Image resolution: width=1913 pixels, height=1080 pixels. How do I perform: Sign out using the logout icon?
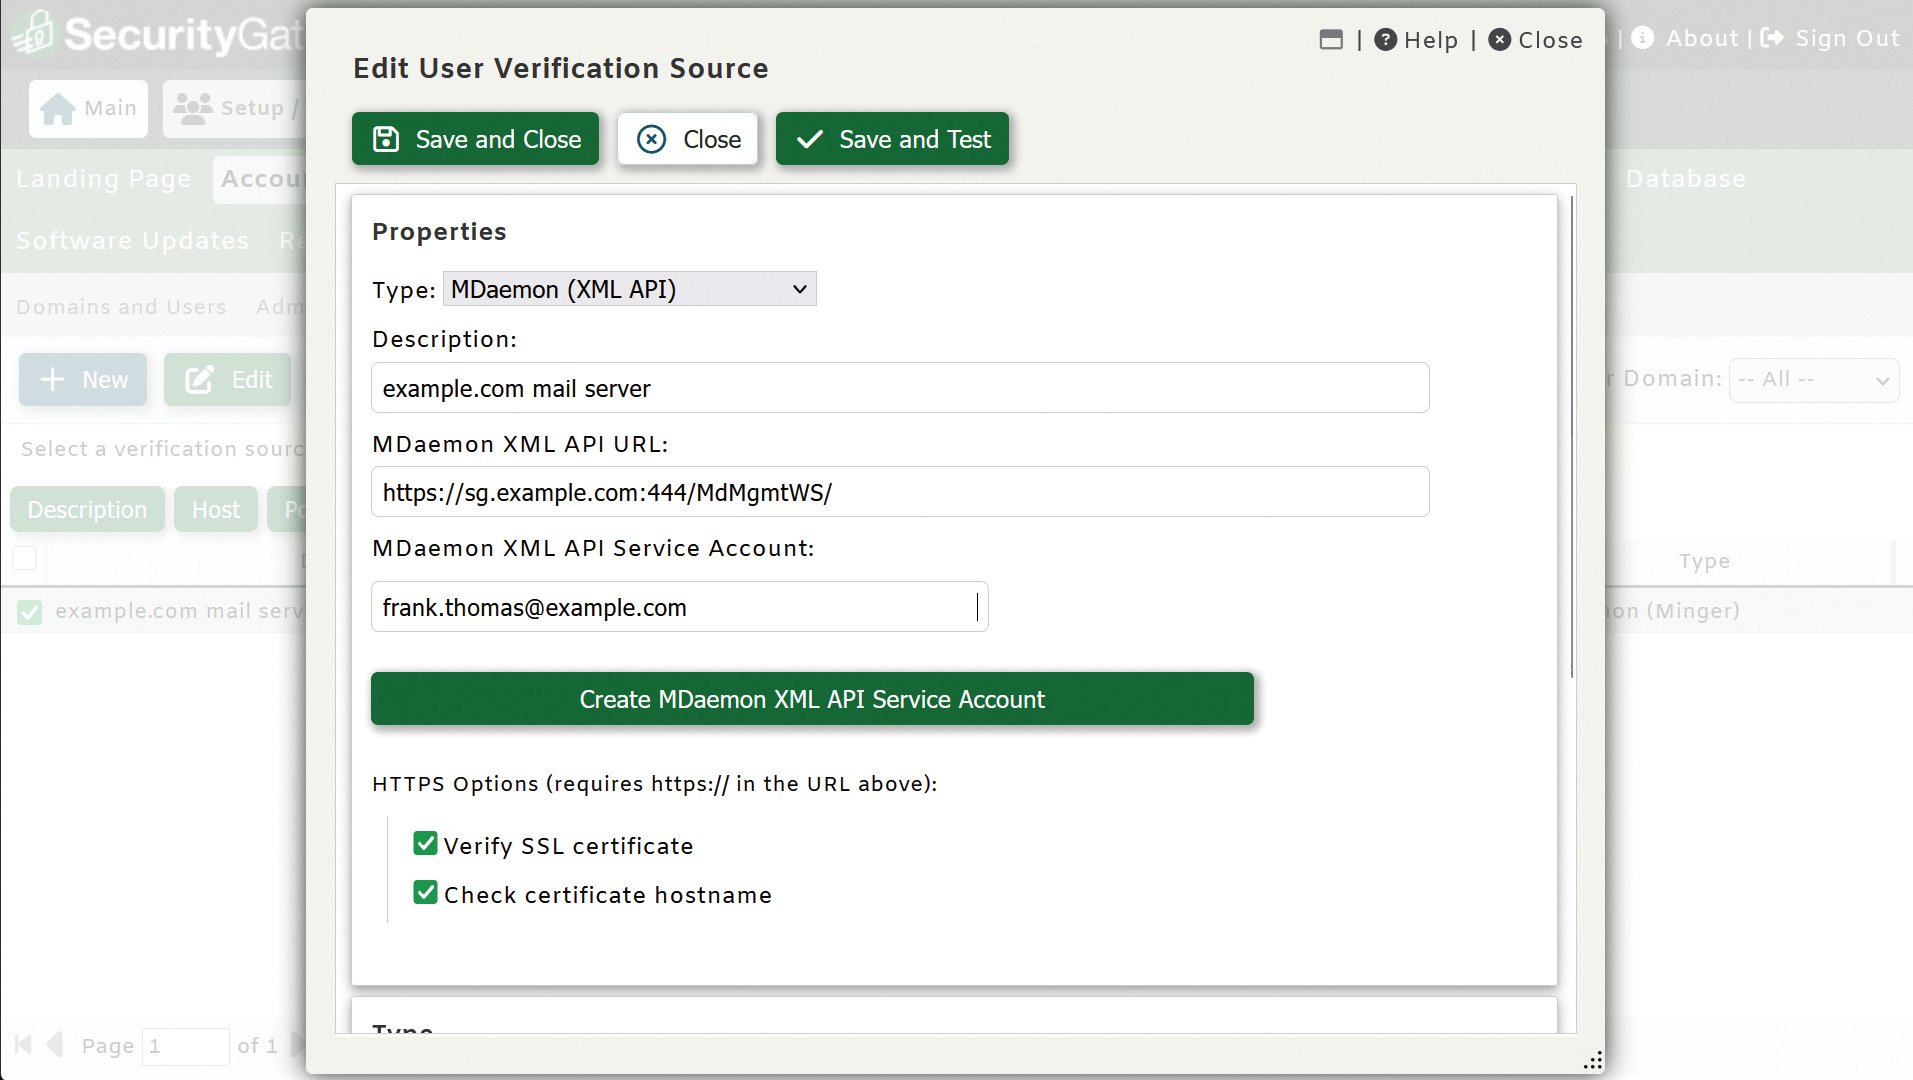(1771, 37)
